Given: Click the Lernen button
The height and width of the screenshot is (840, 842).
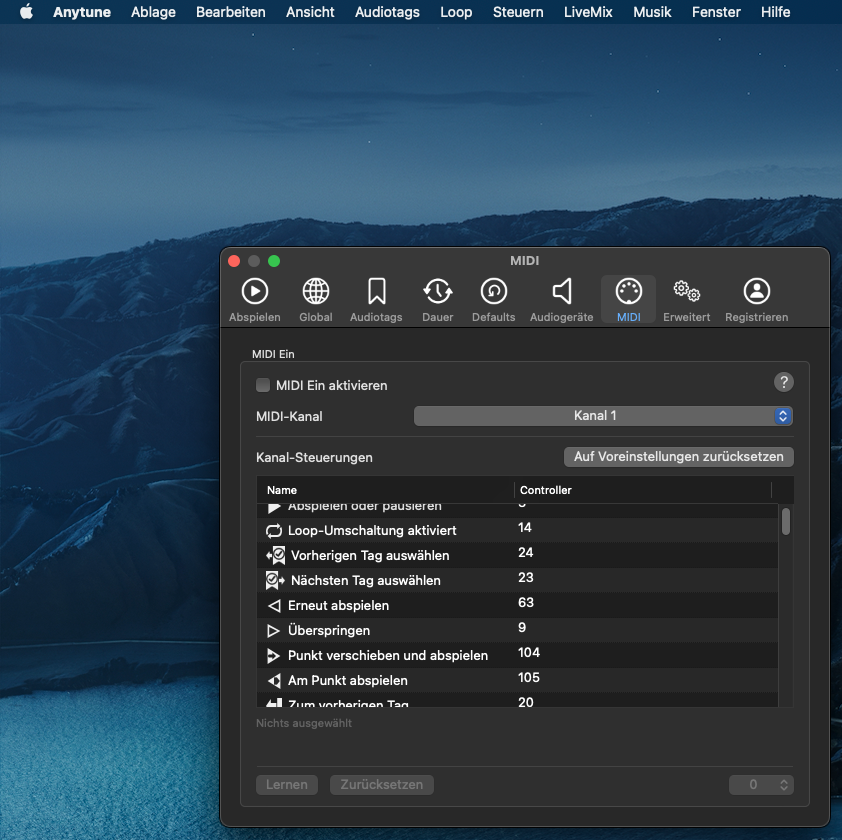Looking at the screenshot, I should pyautogui.click(x=287, y=785).
